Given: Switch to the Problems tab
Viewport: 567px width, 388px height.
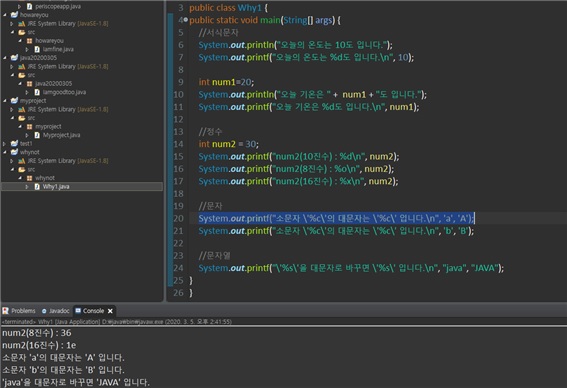Looking at the screenshot, I should click(19, 311).
